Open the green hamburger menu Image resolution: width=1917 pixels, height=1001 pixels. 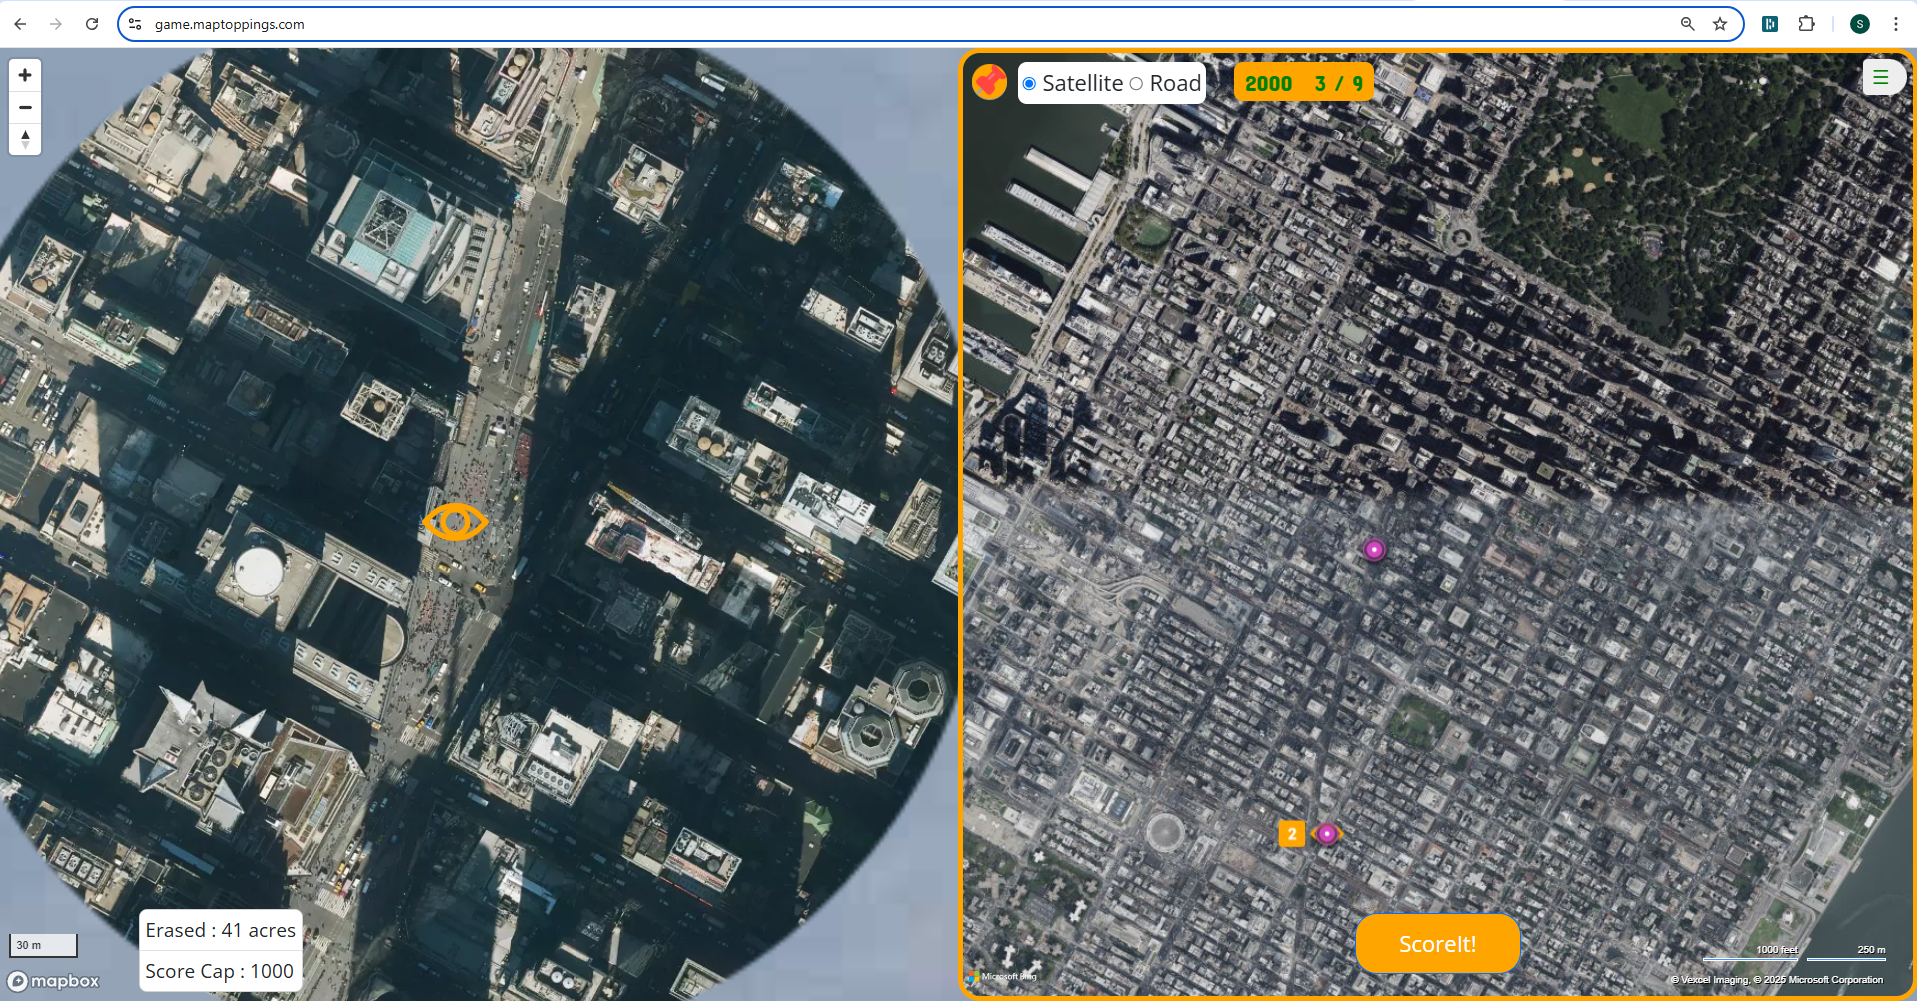pyautogui.click(x=1880, y=77)
